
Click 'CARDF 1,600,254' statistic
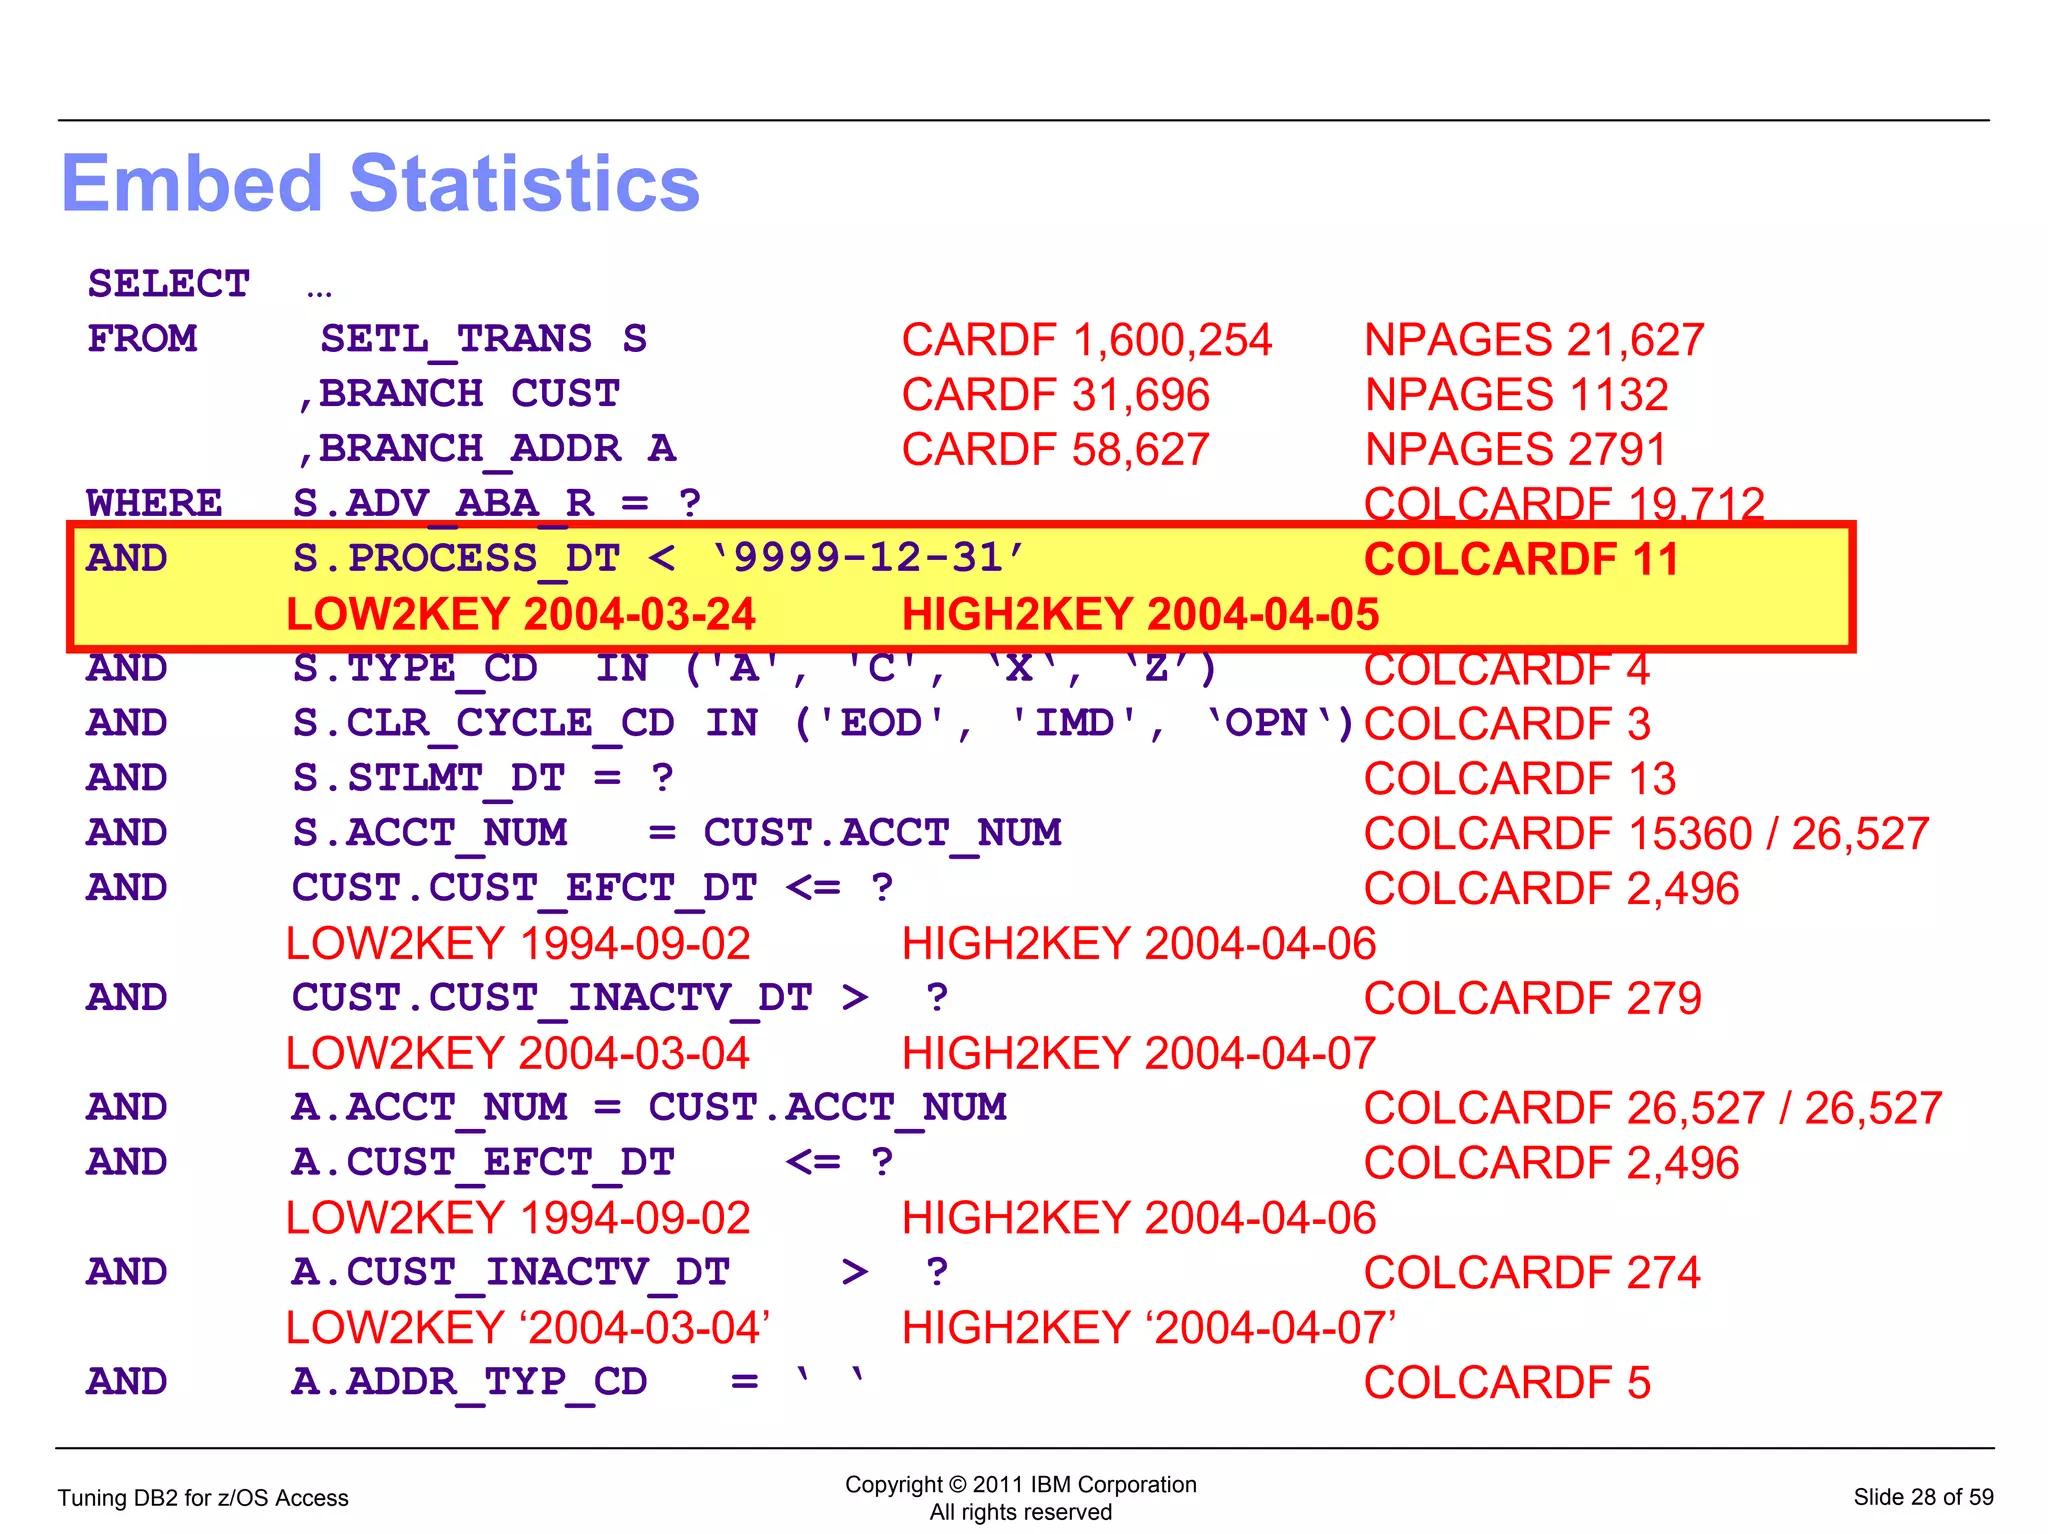click(1087, 340)
